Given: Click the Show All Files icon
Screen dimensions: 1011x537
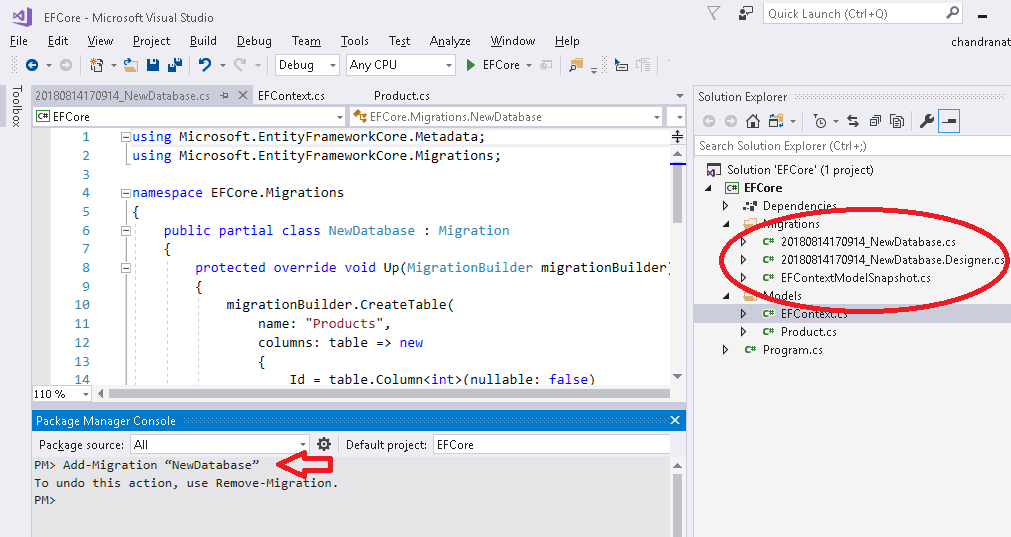Looking at the screenshot, I should click(896, 121).
